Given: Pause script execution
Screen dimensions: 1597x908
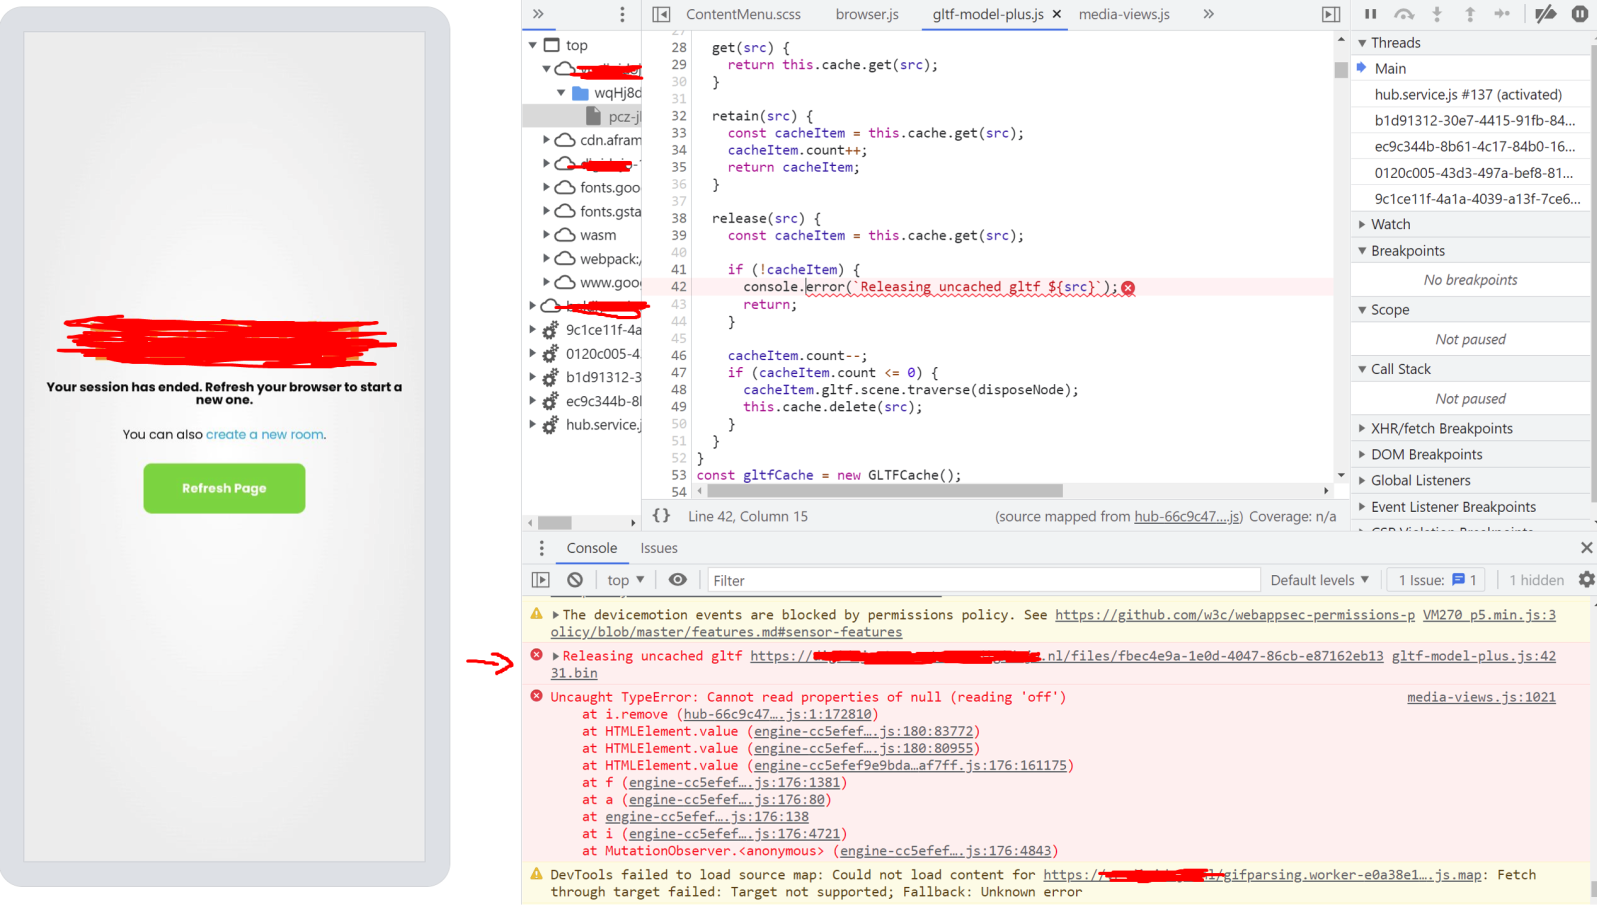Looking at the screenshot, I should tap(1370, 14).
